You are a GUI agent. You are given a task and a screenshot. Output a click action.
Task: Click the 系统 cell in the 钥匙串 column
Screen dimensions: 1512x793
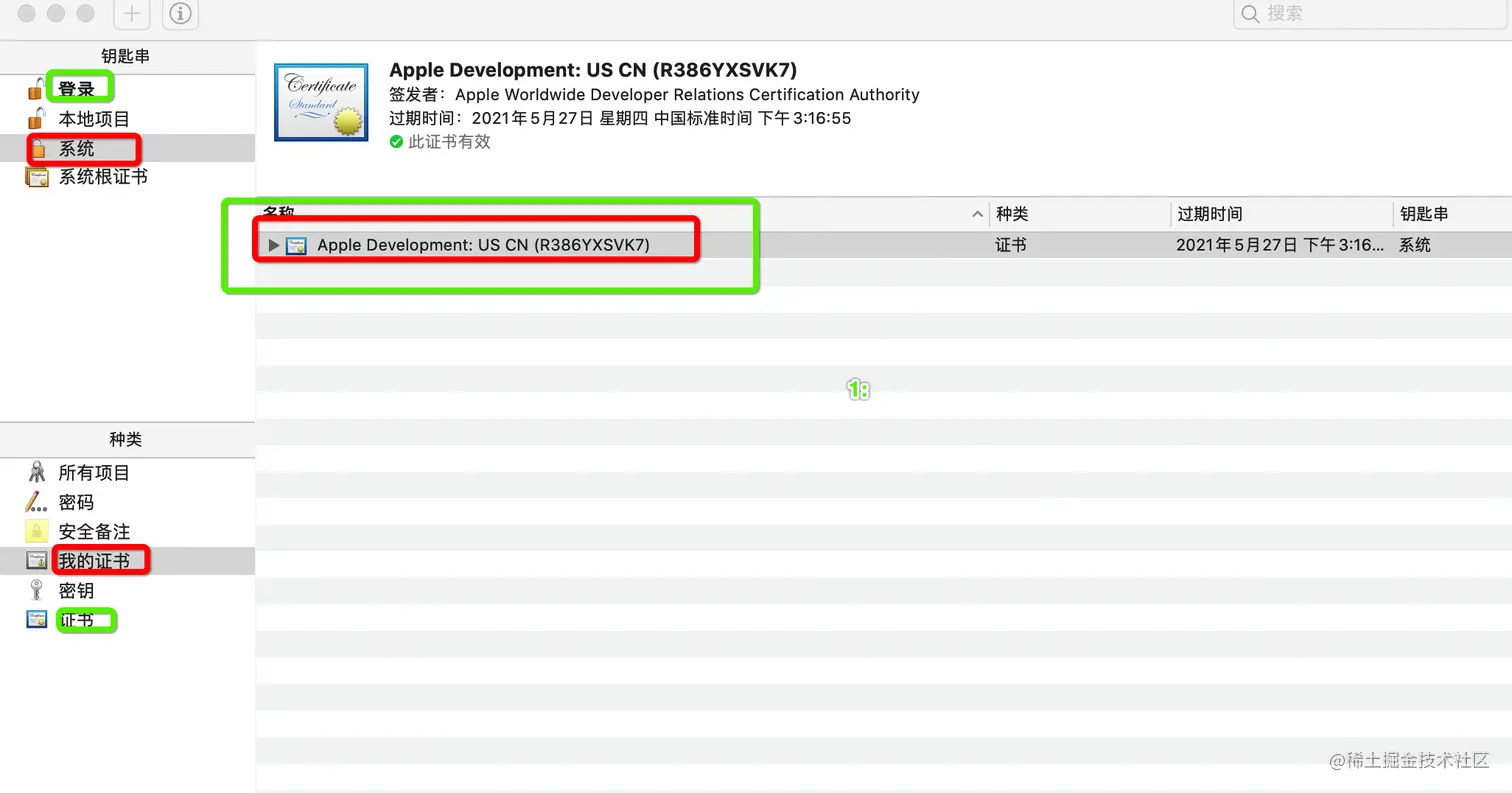(x=1415, y=245)
